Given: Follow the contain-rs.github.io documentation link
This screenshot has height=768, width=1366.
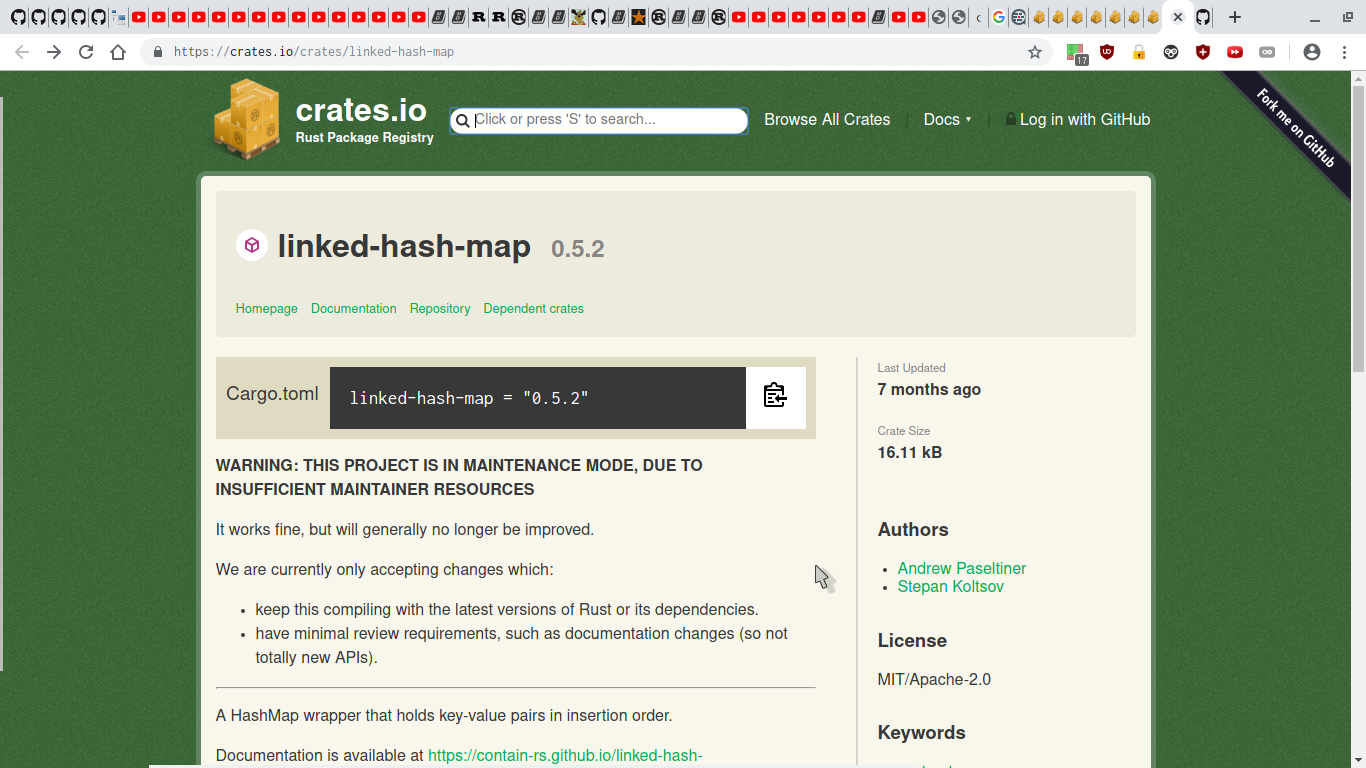Looking at the screenshot, I should click(565, 755).
